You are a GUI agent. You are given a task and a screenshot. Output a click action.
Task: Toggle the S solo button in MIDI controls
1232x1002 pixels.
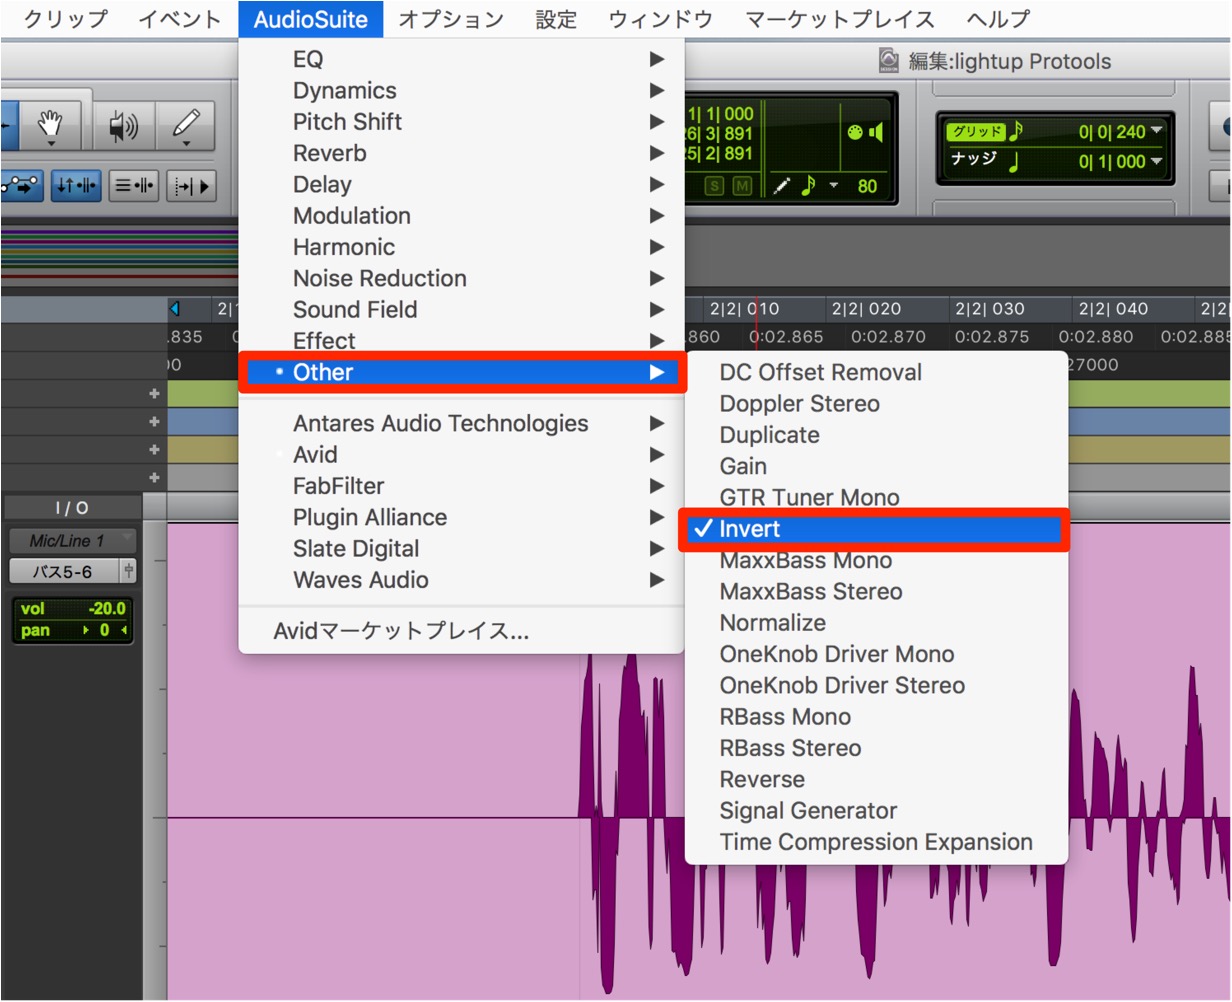tap(714, 186)
